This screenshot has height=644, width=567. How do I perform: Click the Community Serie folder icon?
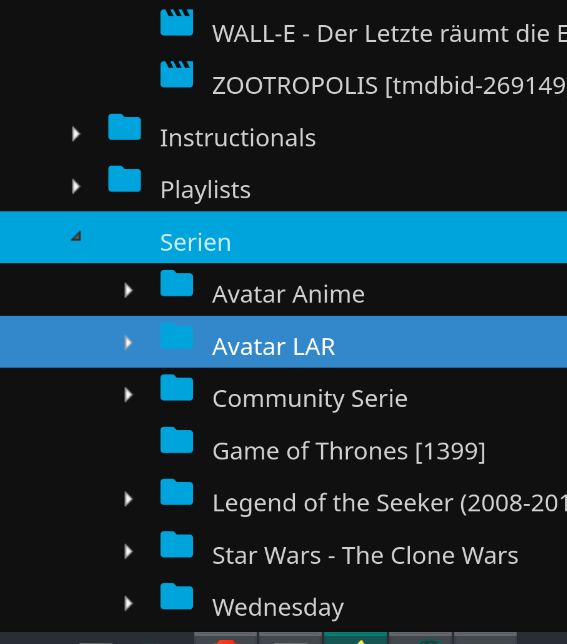click(177, 387)
